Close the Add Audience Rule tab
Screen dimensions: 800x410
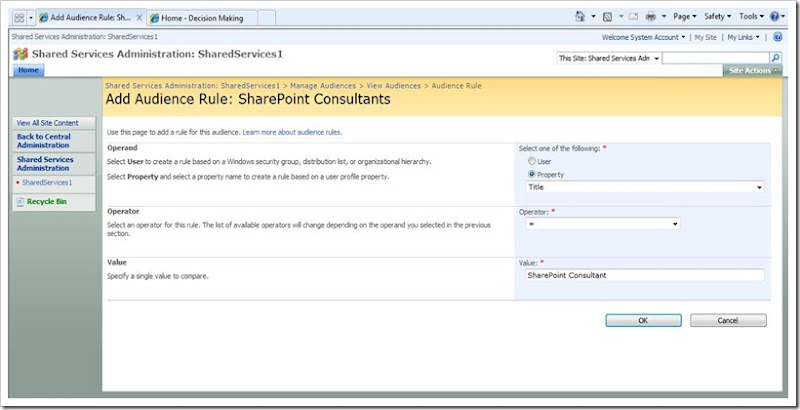(140, 17)
